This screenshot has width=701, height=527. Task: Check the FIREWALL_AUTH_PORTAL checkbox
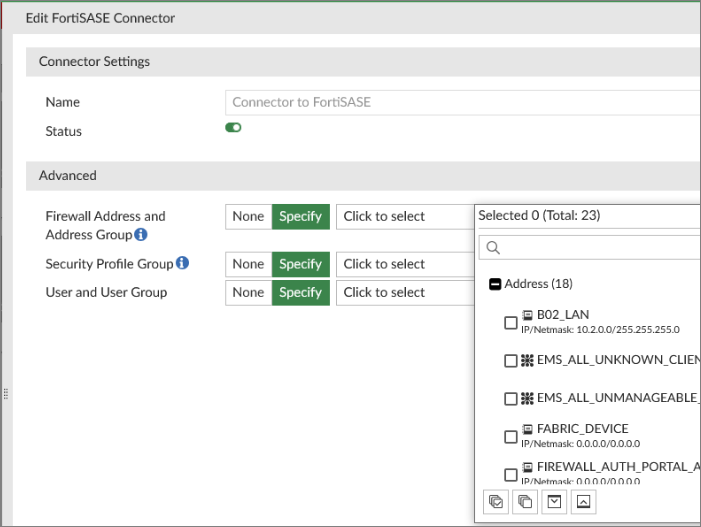511,475
